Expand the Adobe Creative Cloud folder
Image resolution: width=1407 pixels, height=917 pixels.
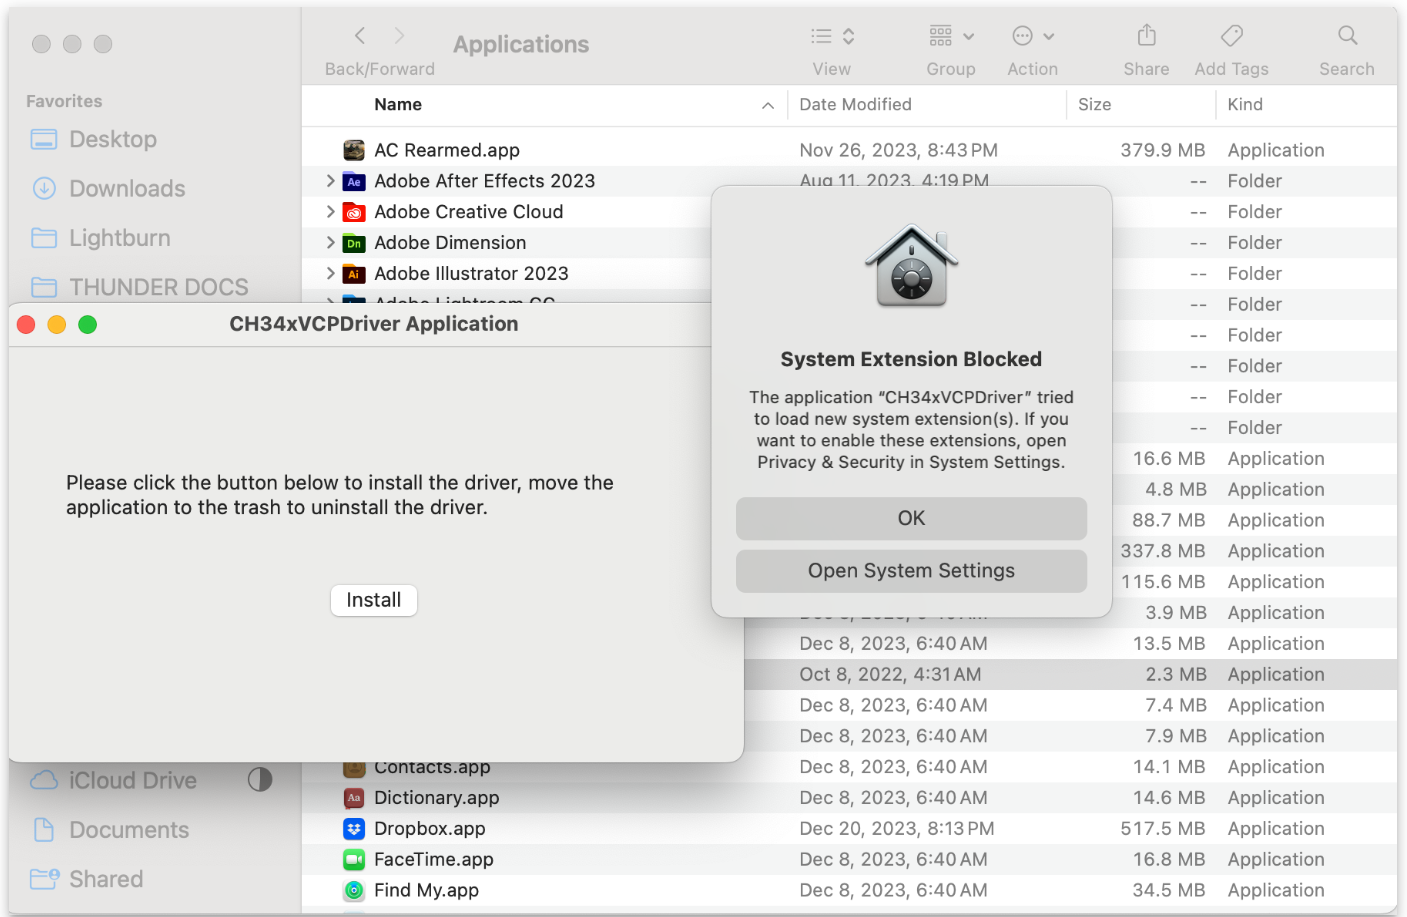331,212
